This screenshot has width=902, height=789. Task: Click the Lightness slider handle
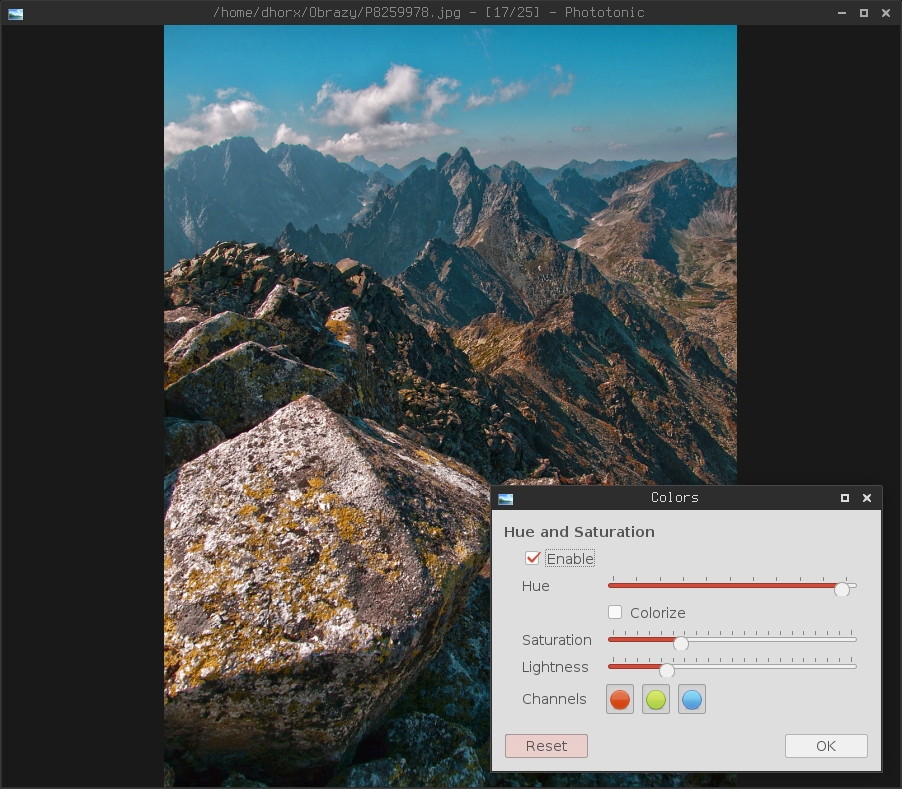pyautogui.click(x=666, y=670)
